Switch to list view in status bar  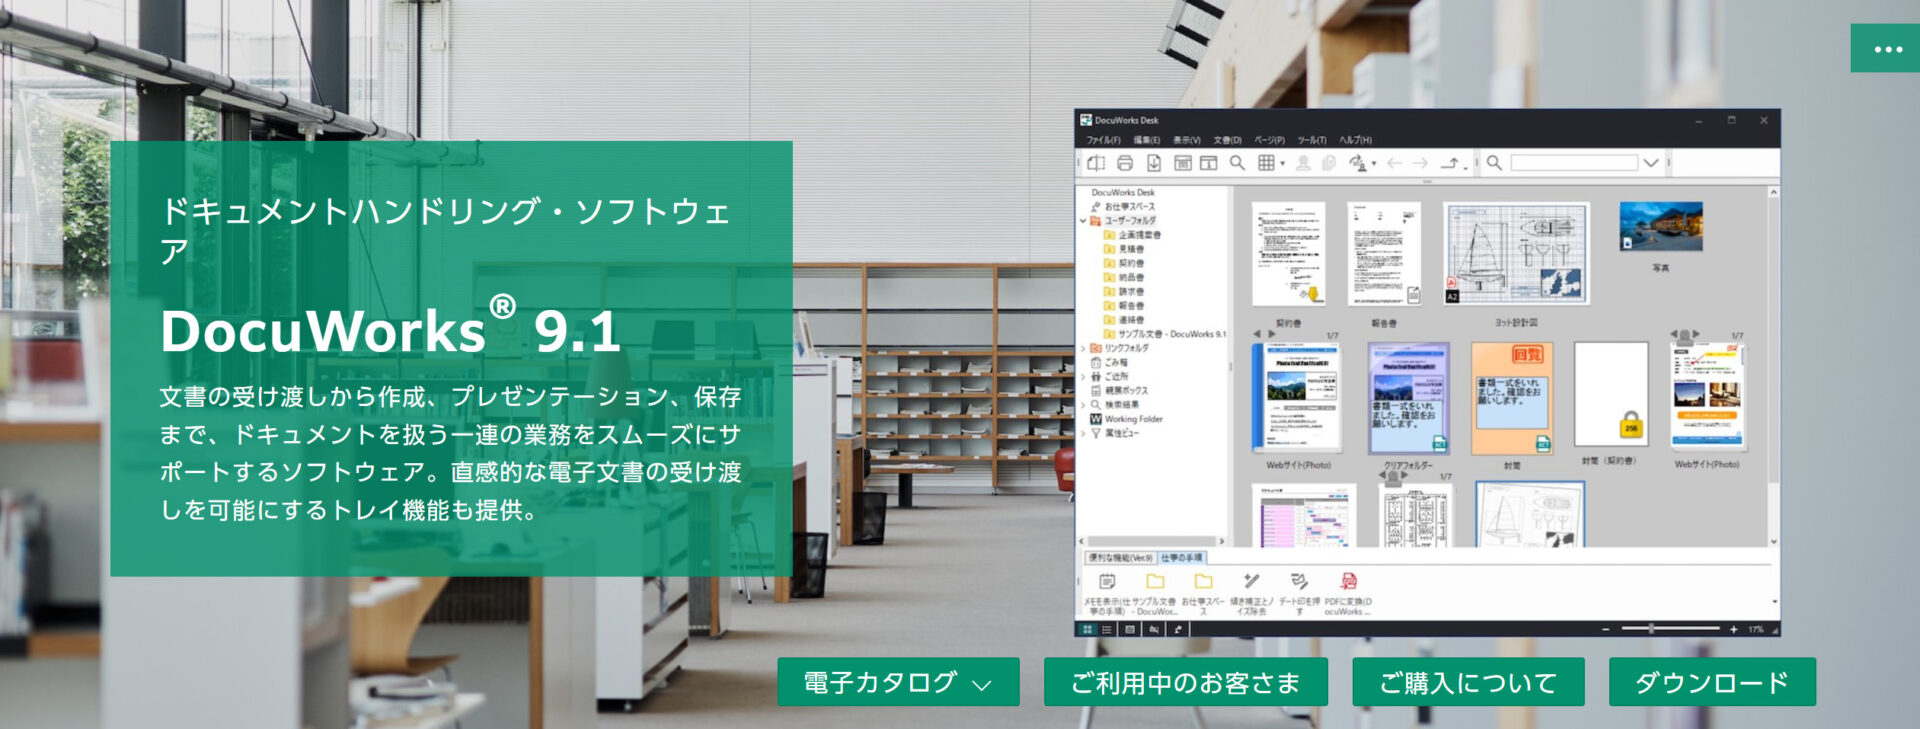[1107, 630]
